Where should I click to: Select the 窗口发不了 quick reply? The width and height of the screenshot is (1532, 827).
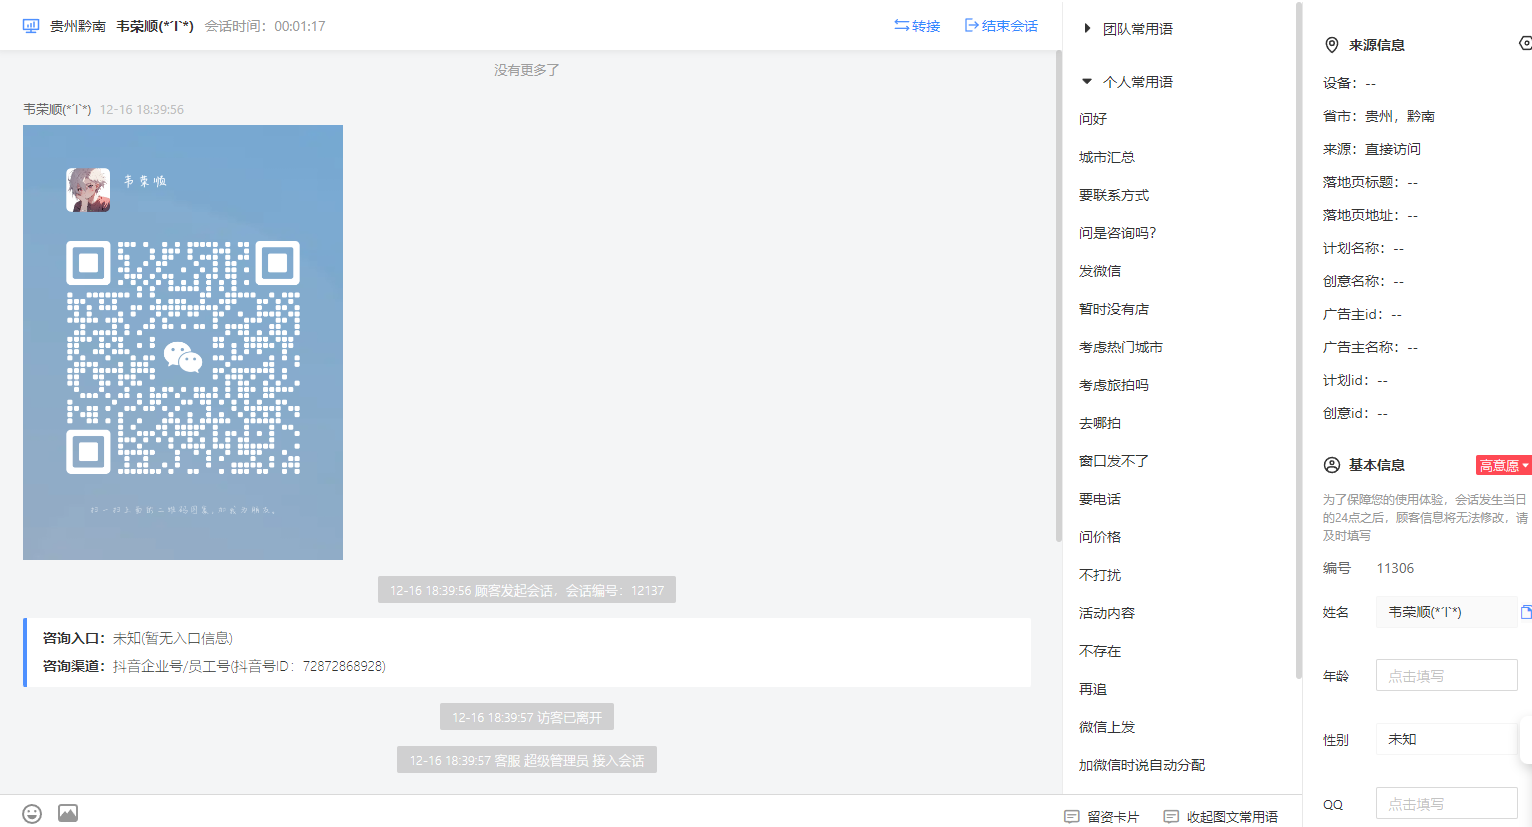[1114, 461]
